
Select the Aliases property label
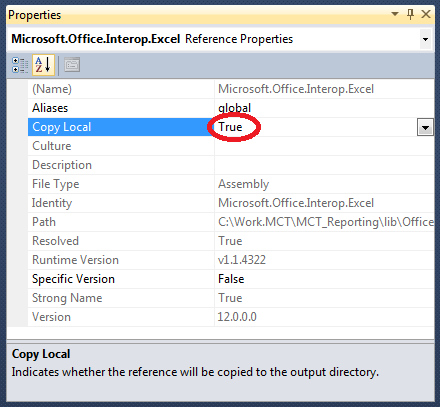(50, 108)
